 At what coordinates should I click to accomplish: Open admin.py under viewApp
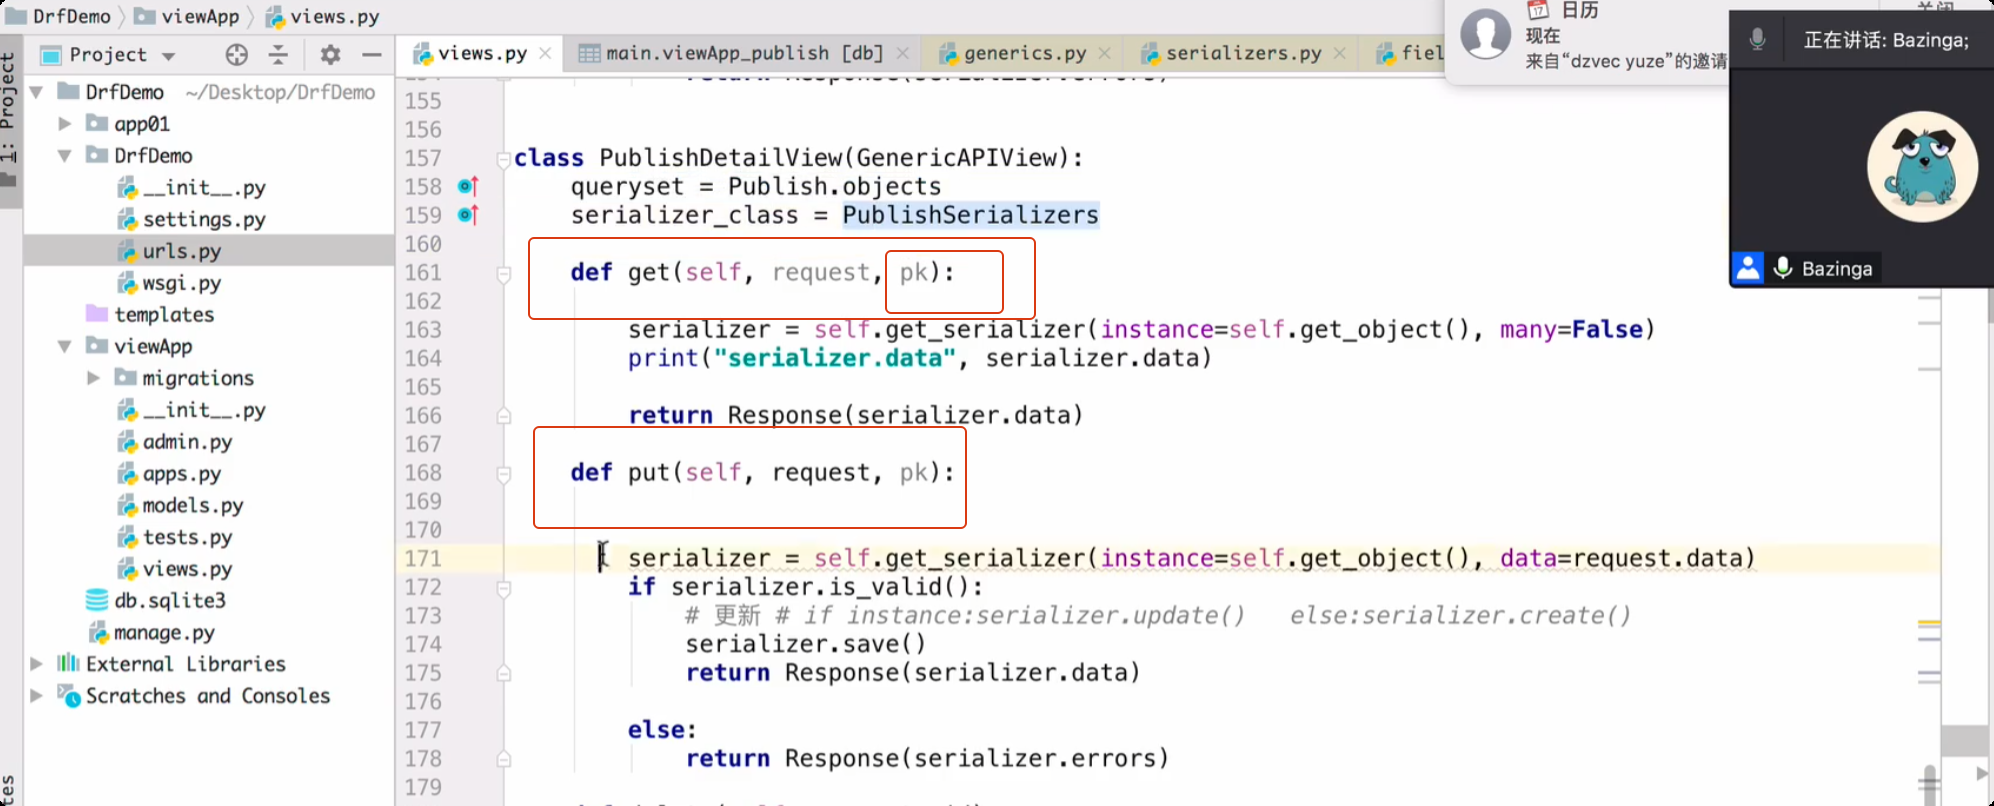[x=186, y=442]
